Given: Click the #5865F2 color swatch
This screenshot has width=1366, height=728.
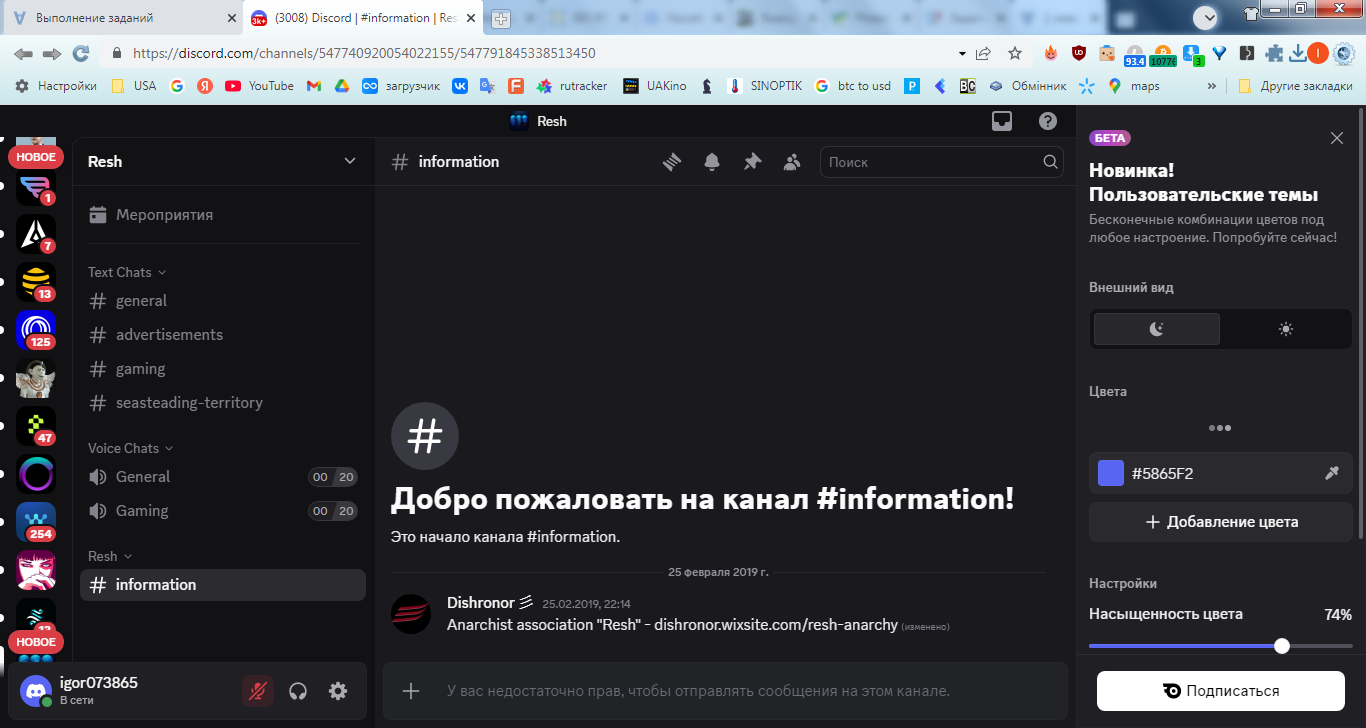Looking at the screenshot, I should point(1111,473).
